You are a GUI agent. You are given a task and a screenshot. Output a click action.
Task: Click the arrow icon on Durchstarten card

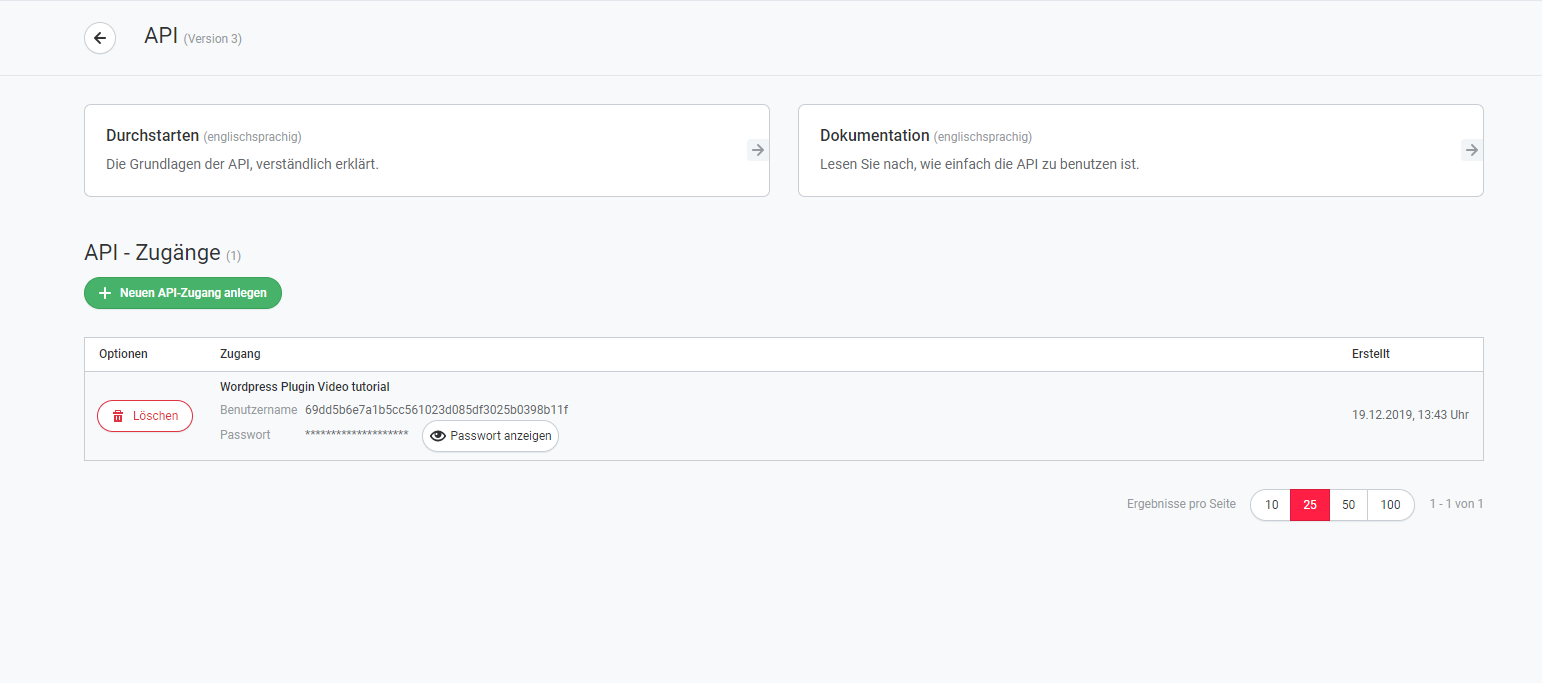pos(758,150)
